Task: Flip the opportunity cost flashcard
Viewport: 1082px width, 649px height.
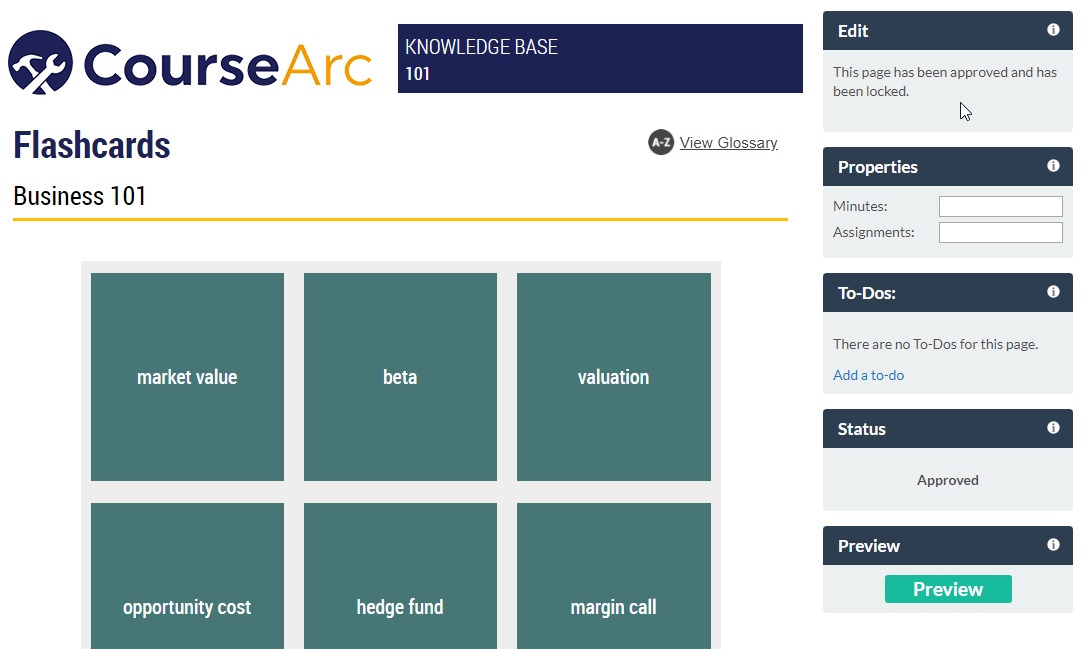Action: [x=187, y=576]
